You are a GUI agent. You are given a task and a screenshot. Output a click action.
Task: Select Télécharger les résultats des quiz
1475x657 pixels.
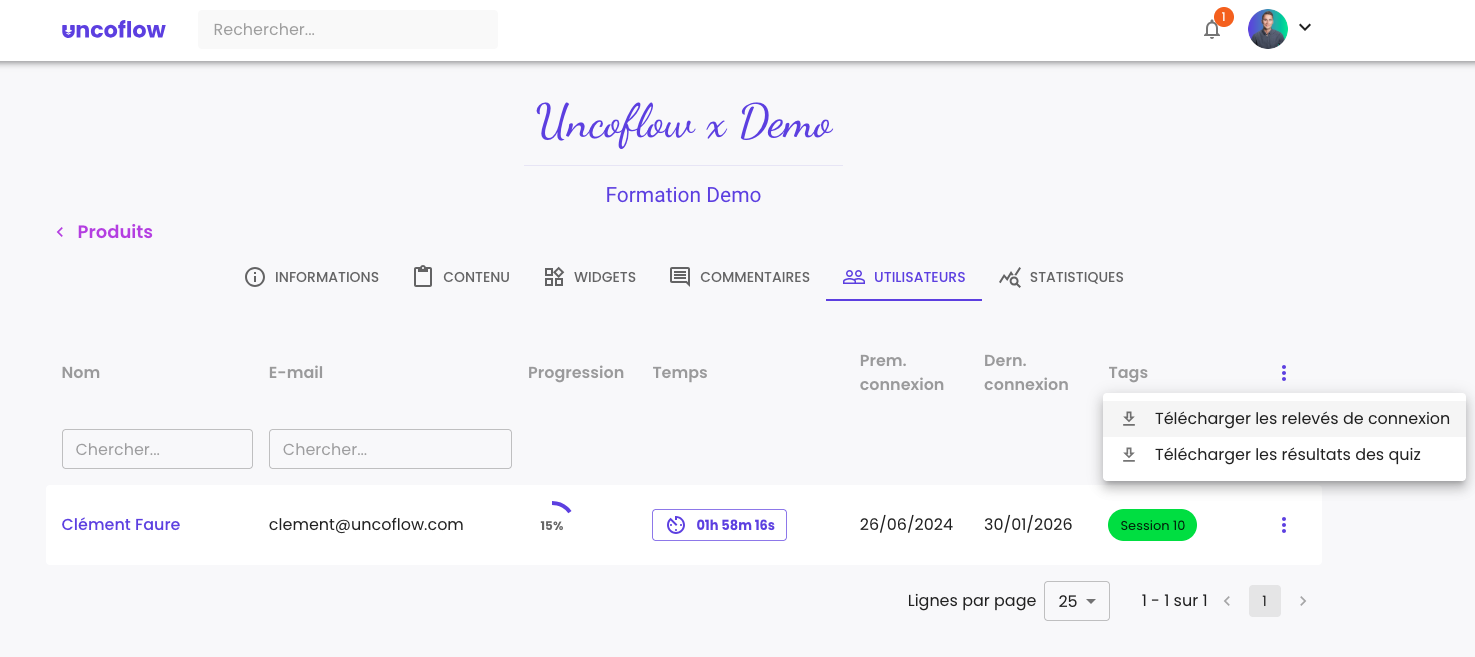(x=1284, y=455)
